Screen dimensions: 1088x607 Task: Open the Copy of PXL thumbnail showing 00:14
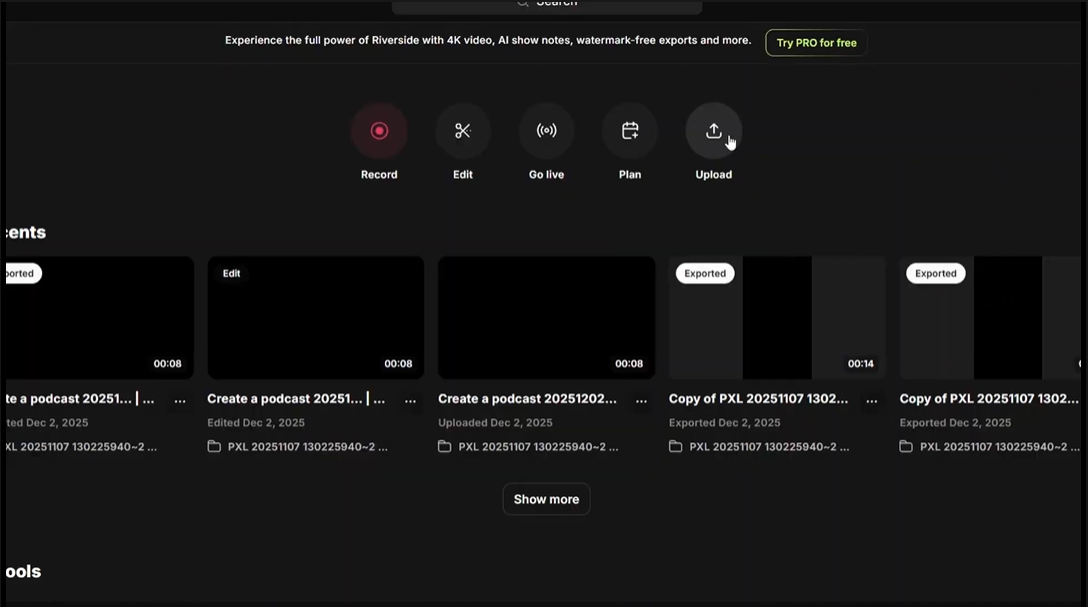pyautogui.click(x=777, y=318)
